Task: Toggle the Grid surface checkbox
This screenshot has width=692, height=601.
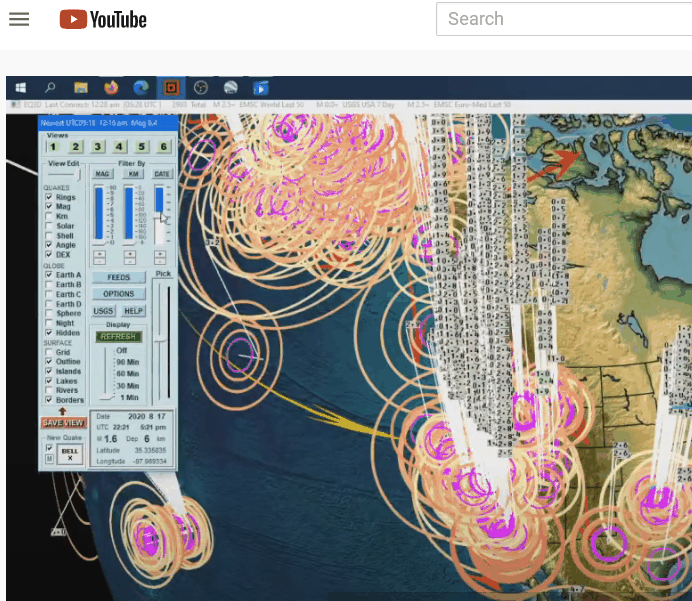Action: [49, 353]
